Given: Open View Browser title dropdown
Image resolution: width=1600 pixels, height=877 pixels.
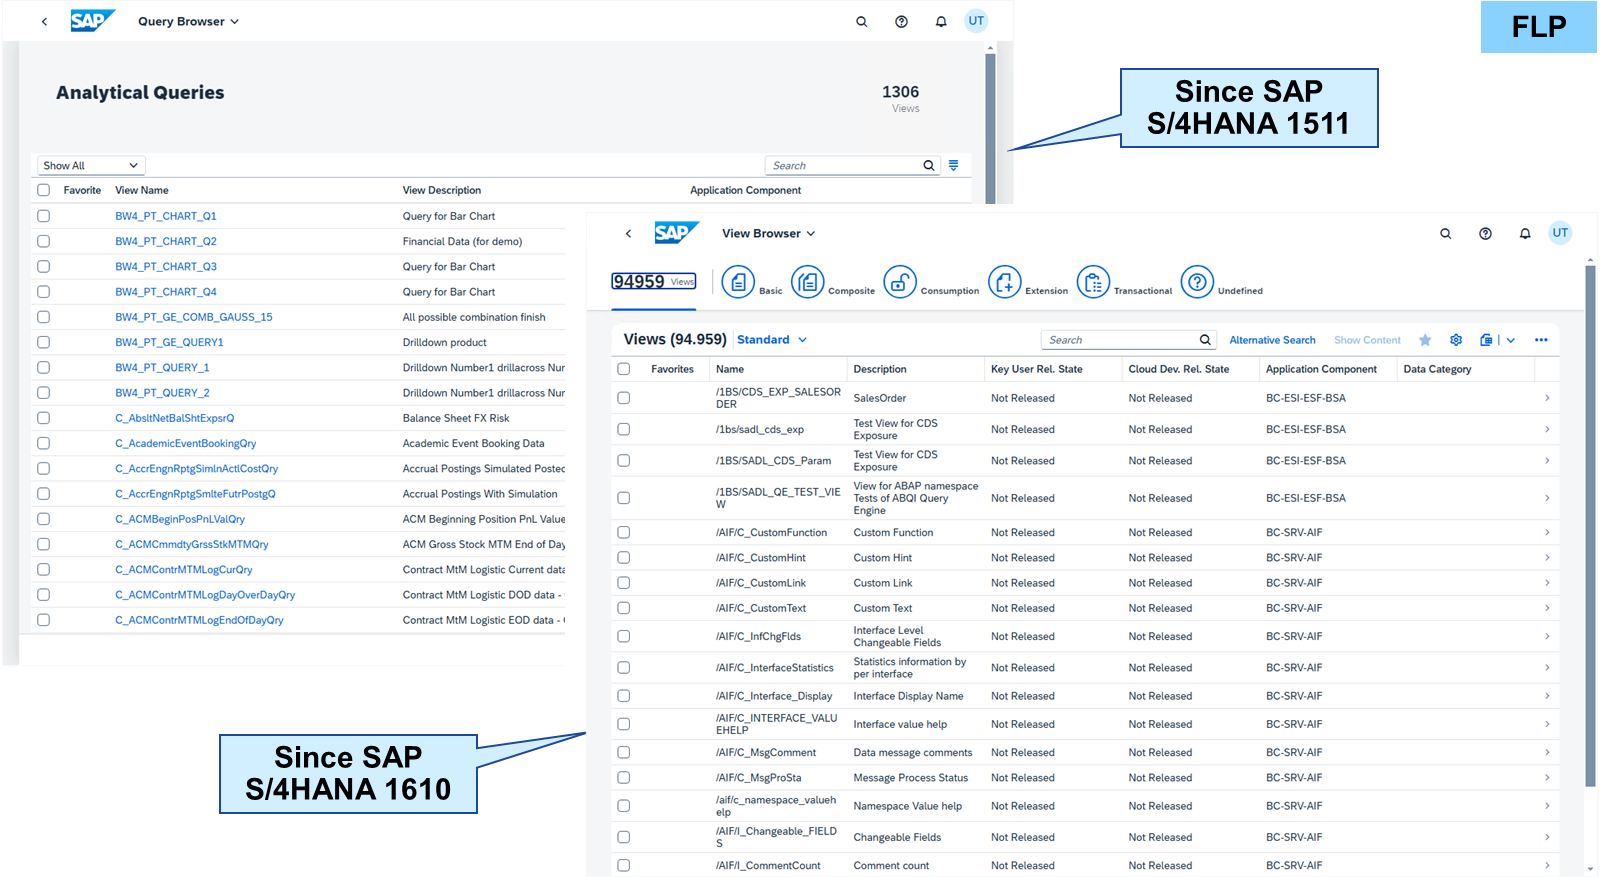Looking at the screenshot, I should (768, 233).
